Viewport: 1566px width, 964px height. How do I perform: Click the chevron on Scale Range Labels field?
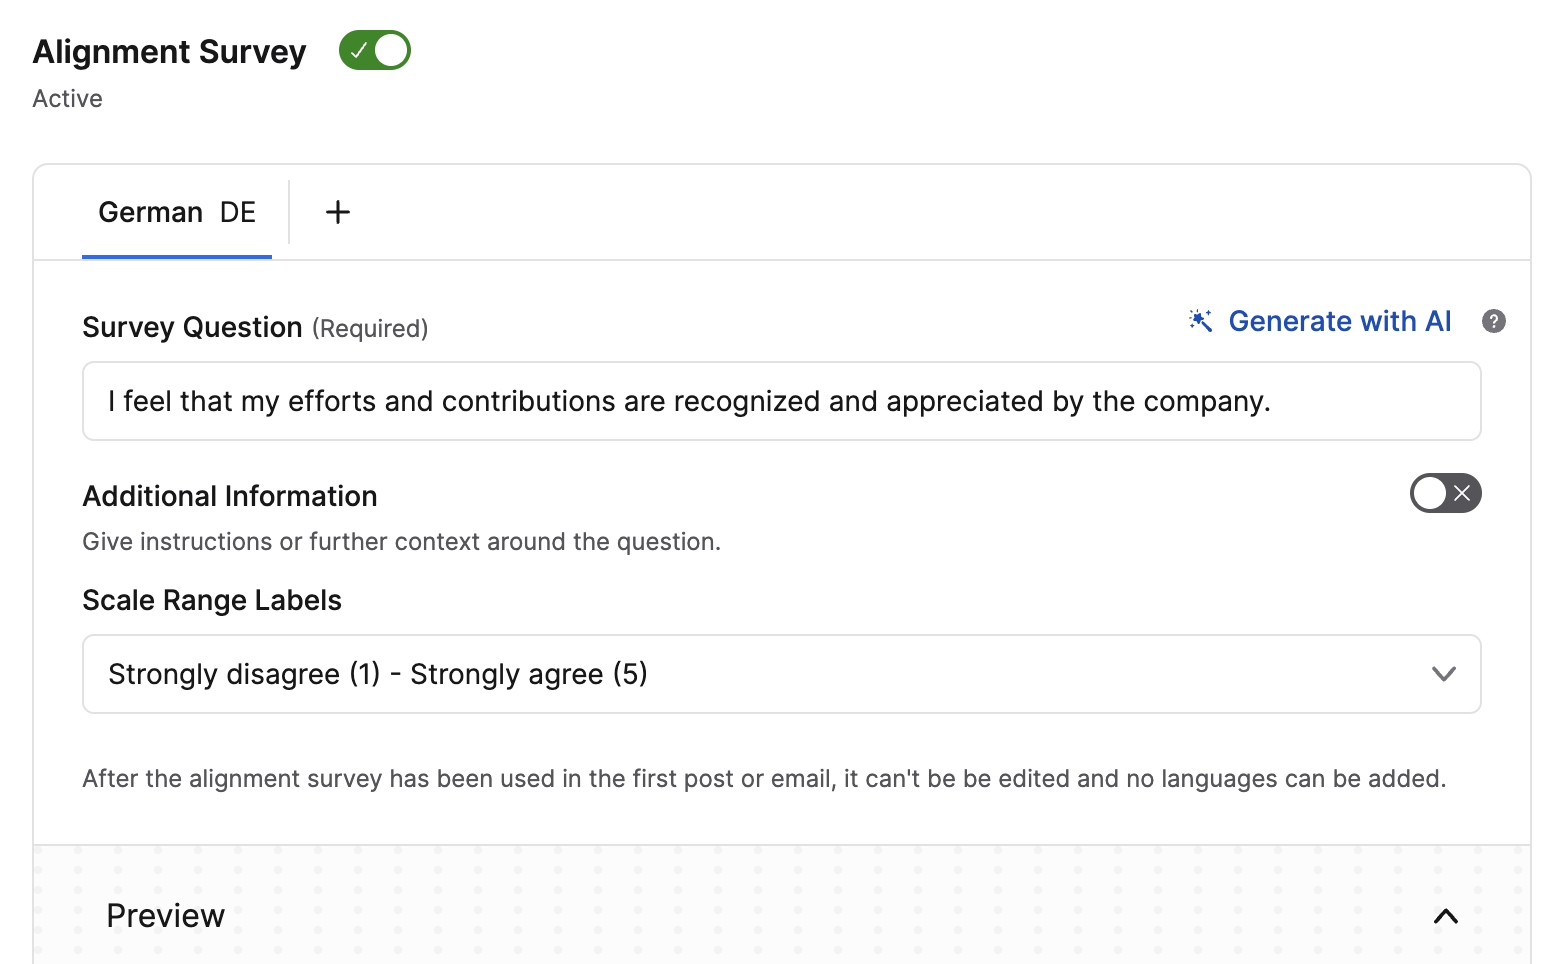coord(1443,674)
